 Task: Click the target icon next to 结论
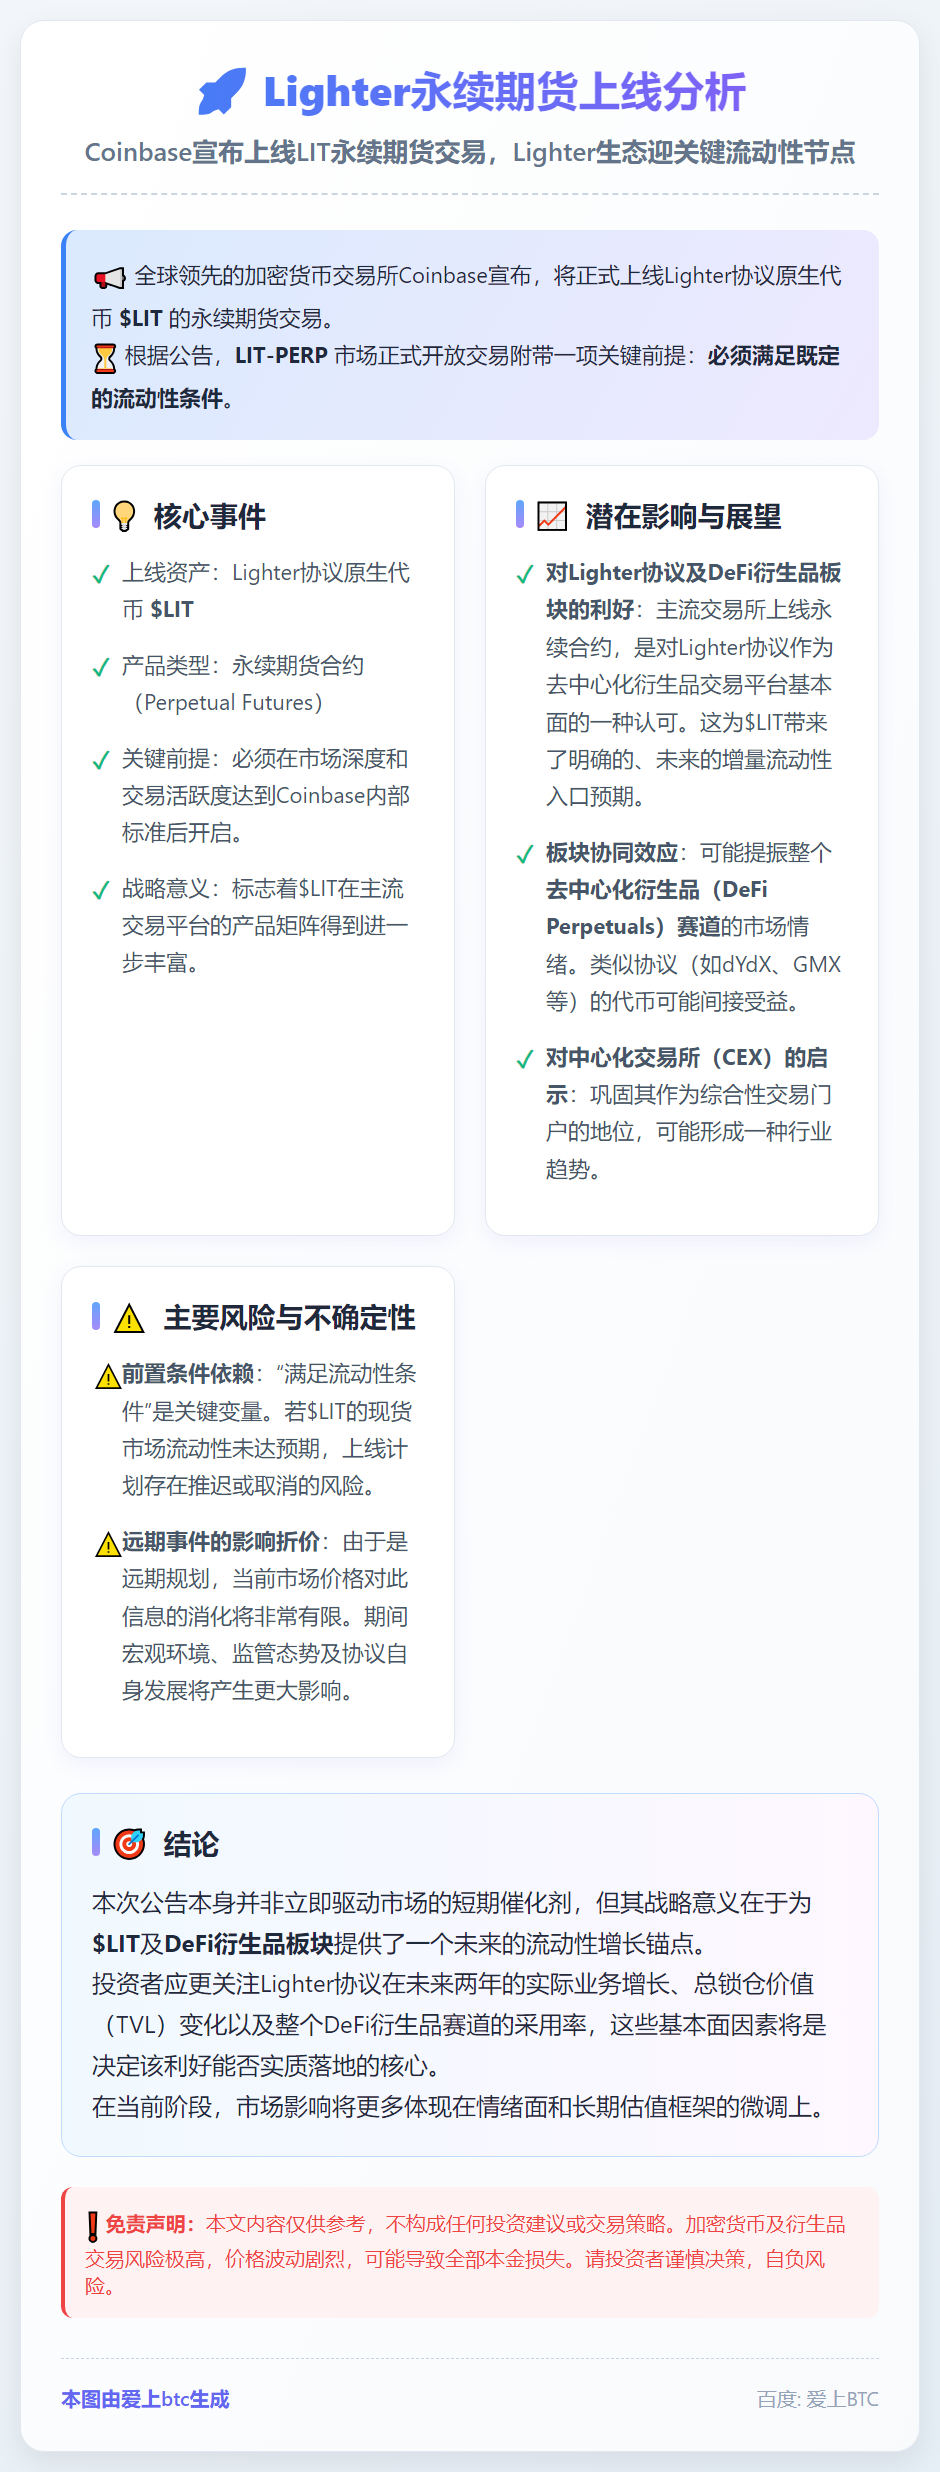[x=129, y=1843]
